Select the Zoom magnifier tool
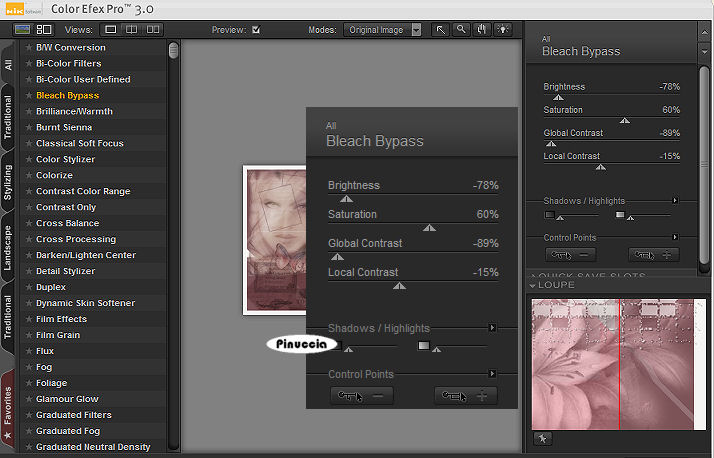The width and height of the screenshot is (714, 458). pyautogui.click(x=461, y=30)
